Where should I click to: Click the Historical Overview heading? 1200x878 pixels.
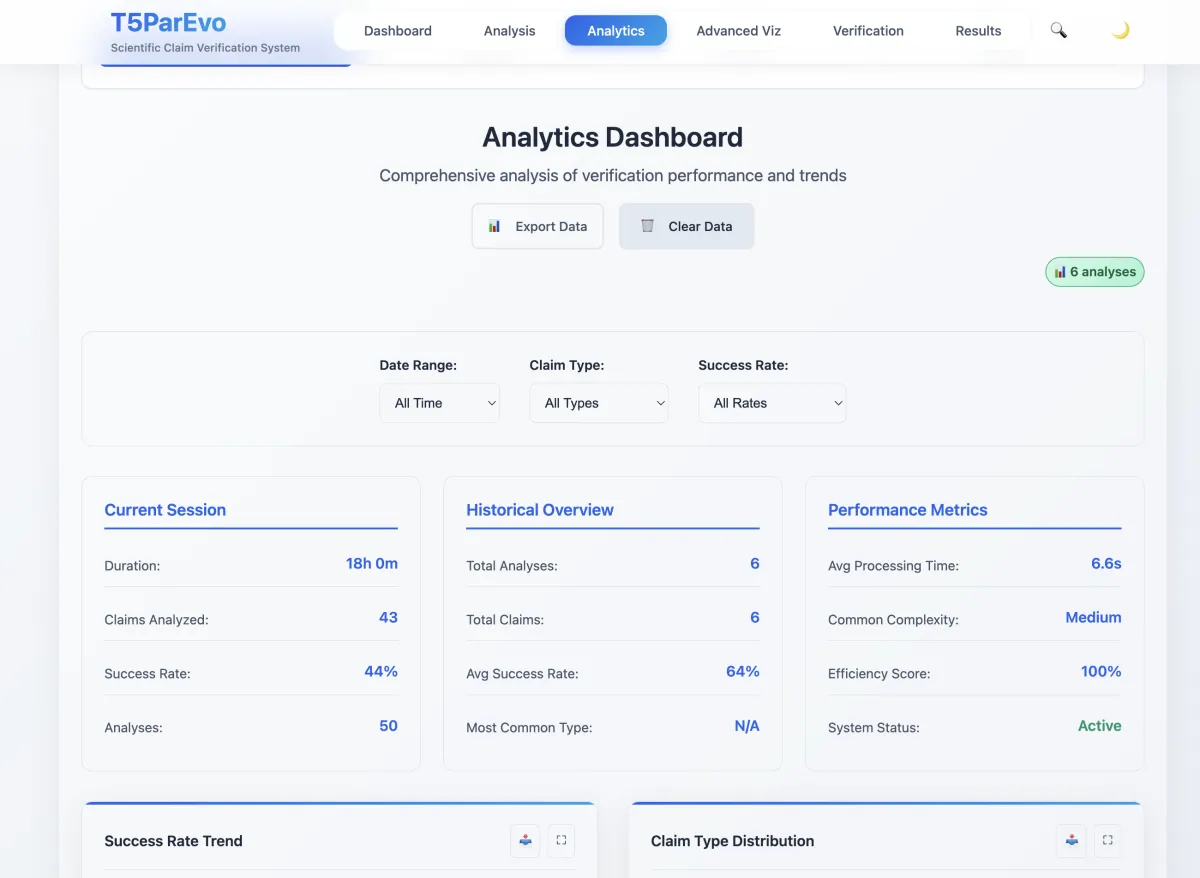(x=540, y=510)
